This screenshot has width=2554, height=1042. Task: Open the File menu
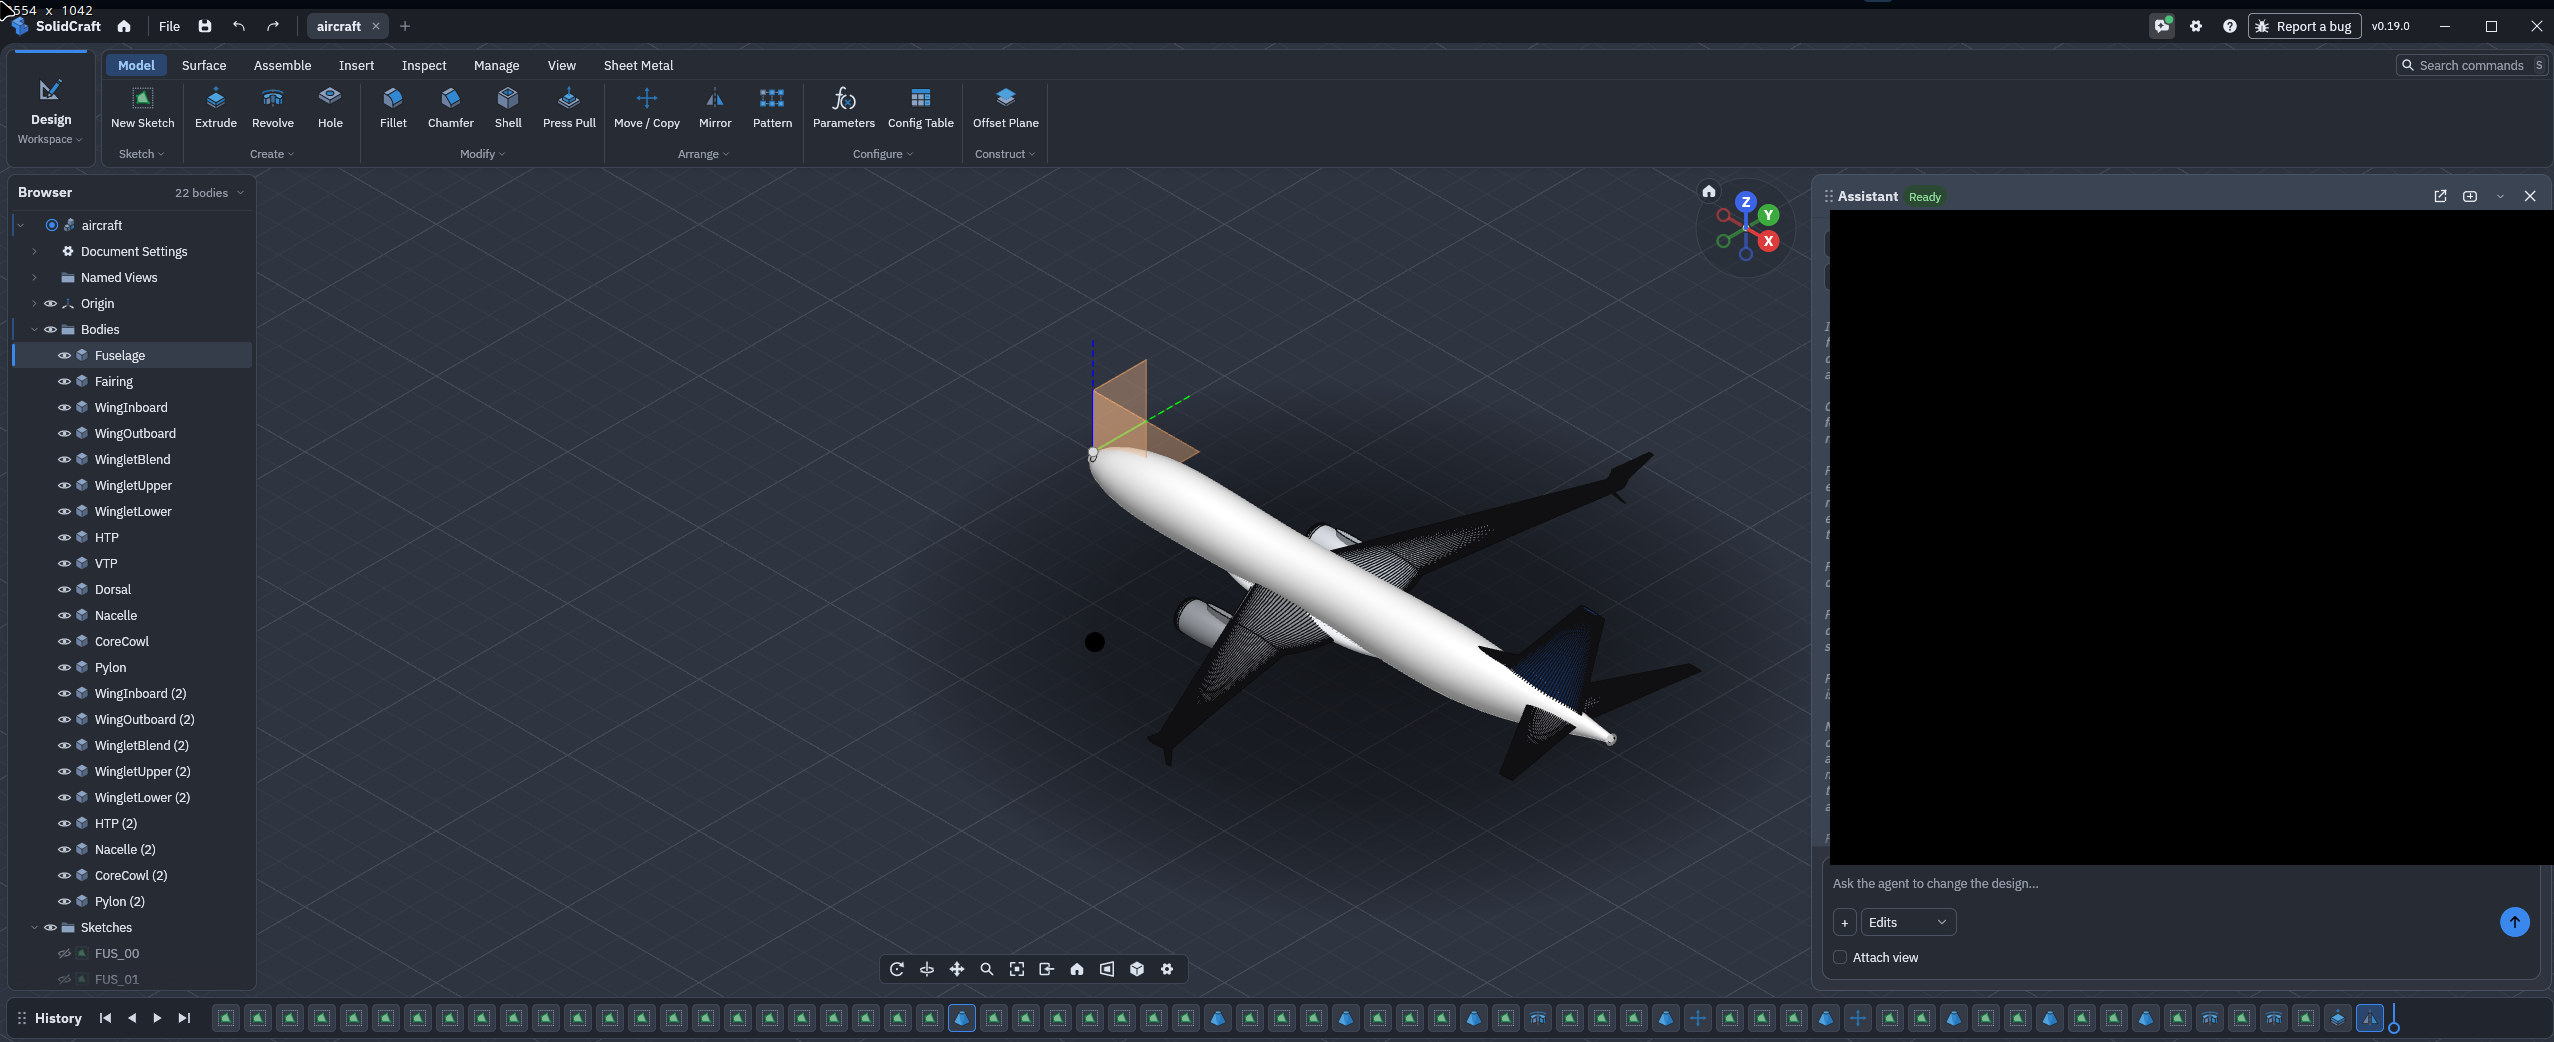coord(169,26)
